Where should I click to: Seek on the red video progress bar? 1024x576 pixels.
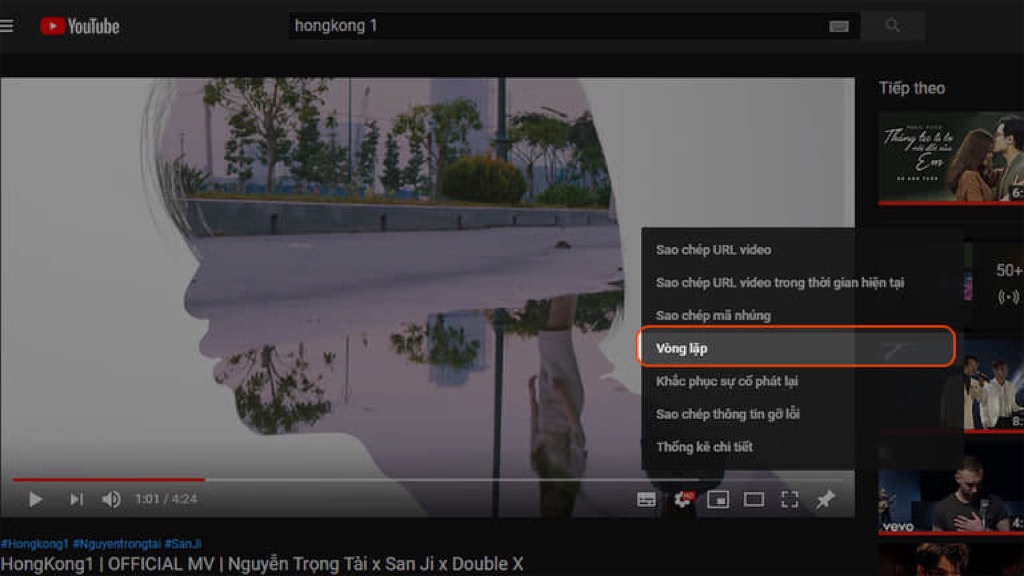(108, 479)
